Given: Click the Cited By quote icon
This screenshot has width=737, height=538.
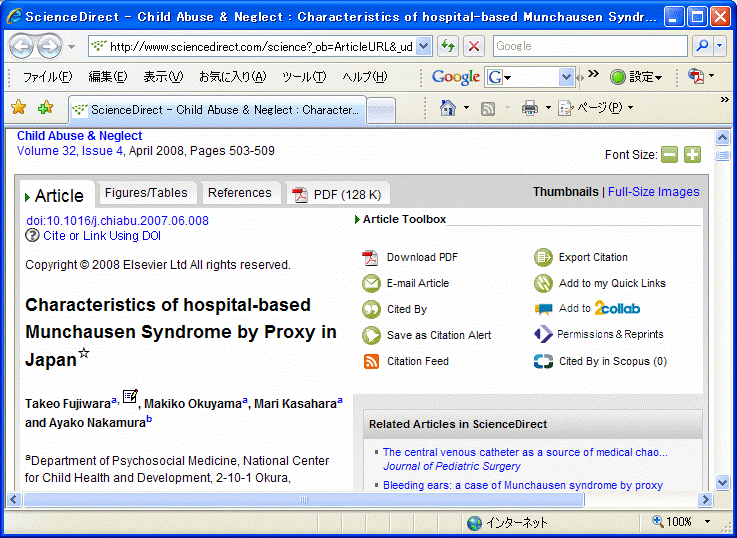Looking at the screenshot, I should [x=371, y=309].
